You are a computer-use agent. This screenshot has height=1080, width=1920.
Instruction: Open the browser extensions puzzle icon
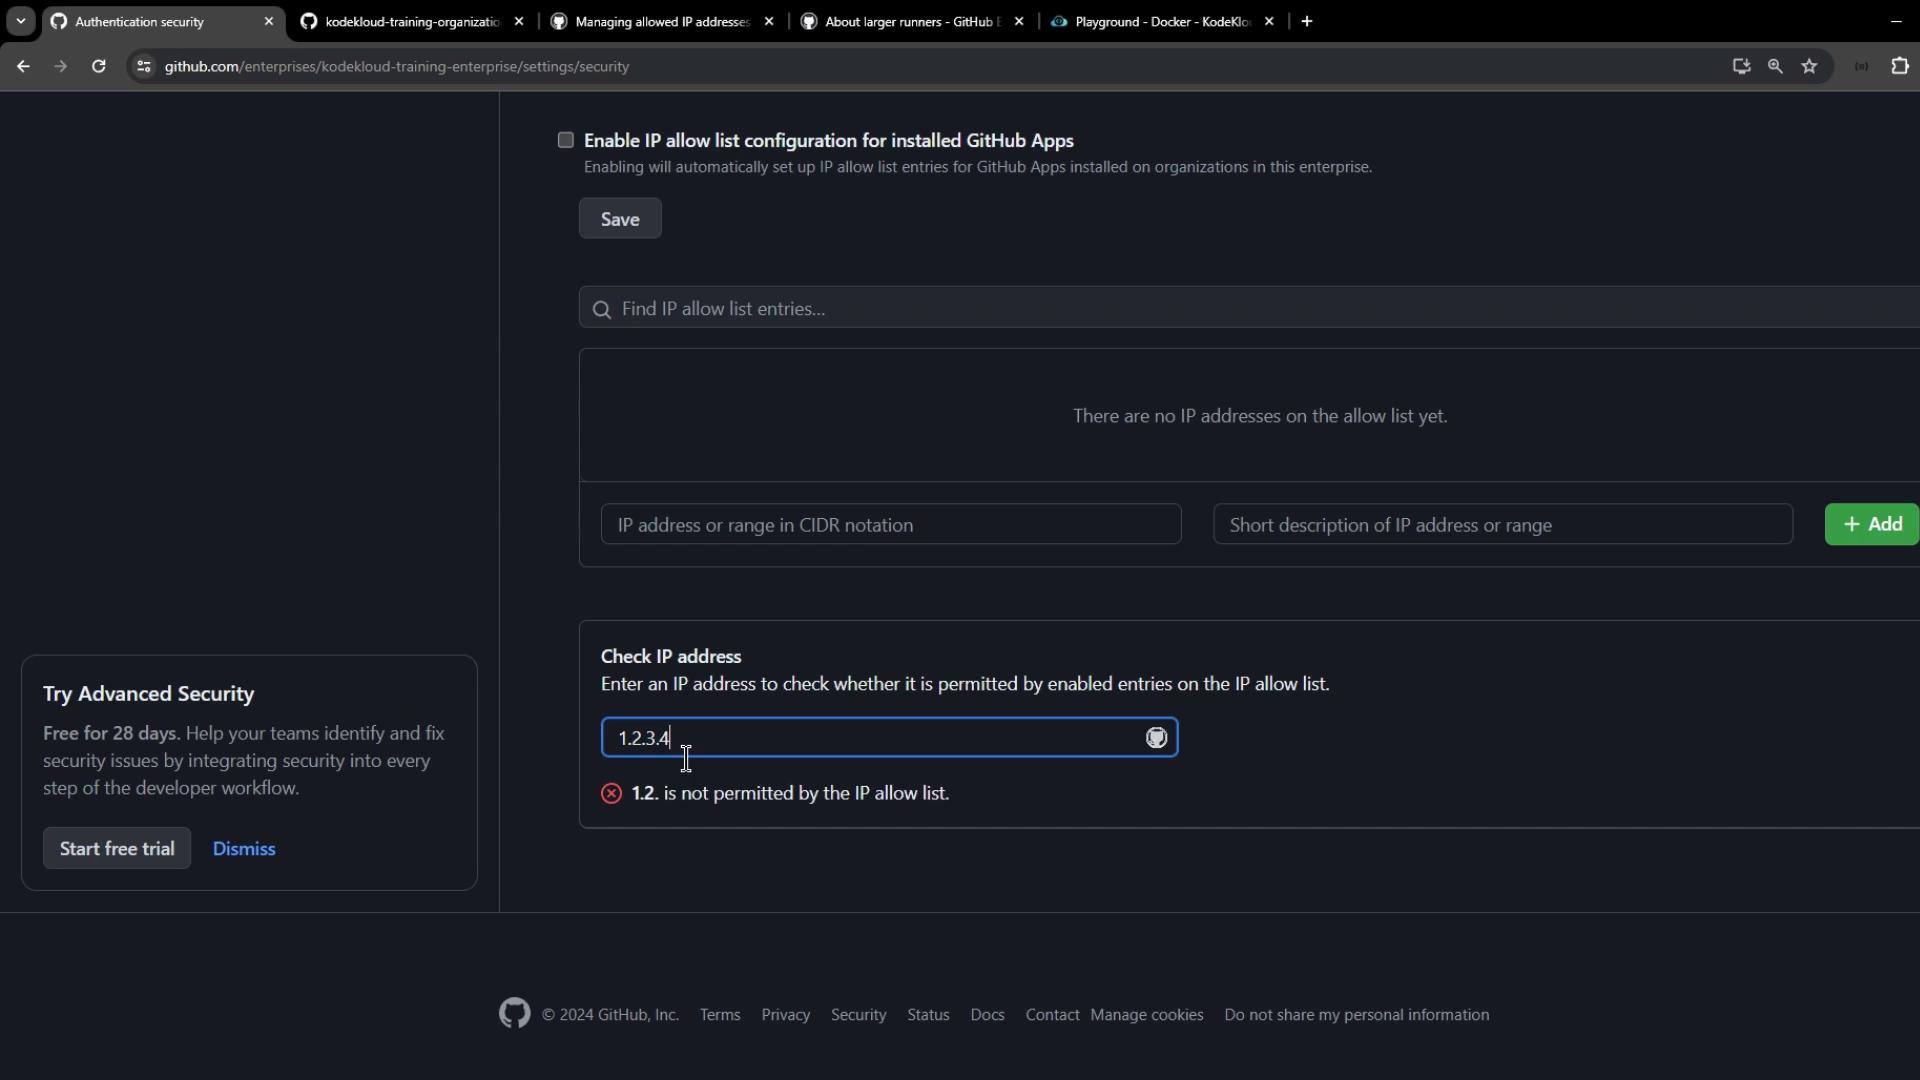tap(1900, 66)
